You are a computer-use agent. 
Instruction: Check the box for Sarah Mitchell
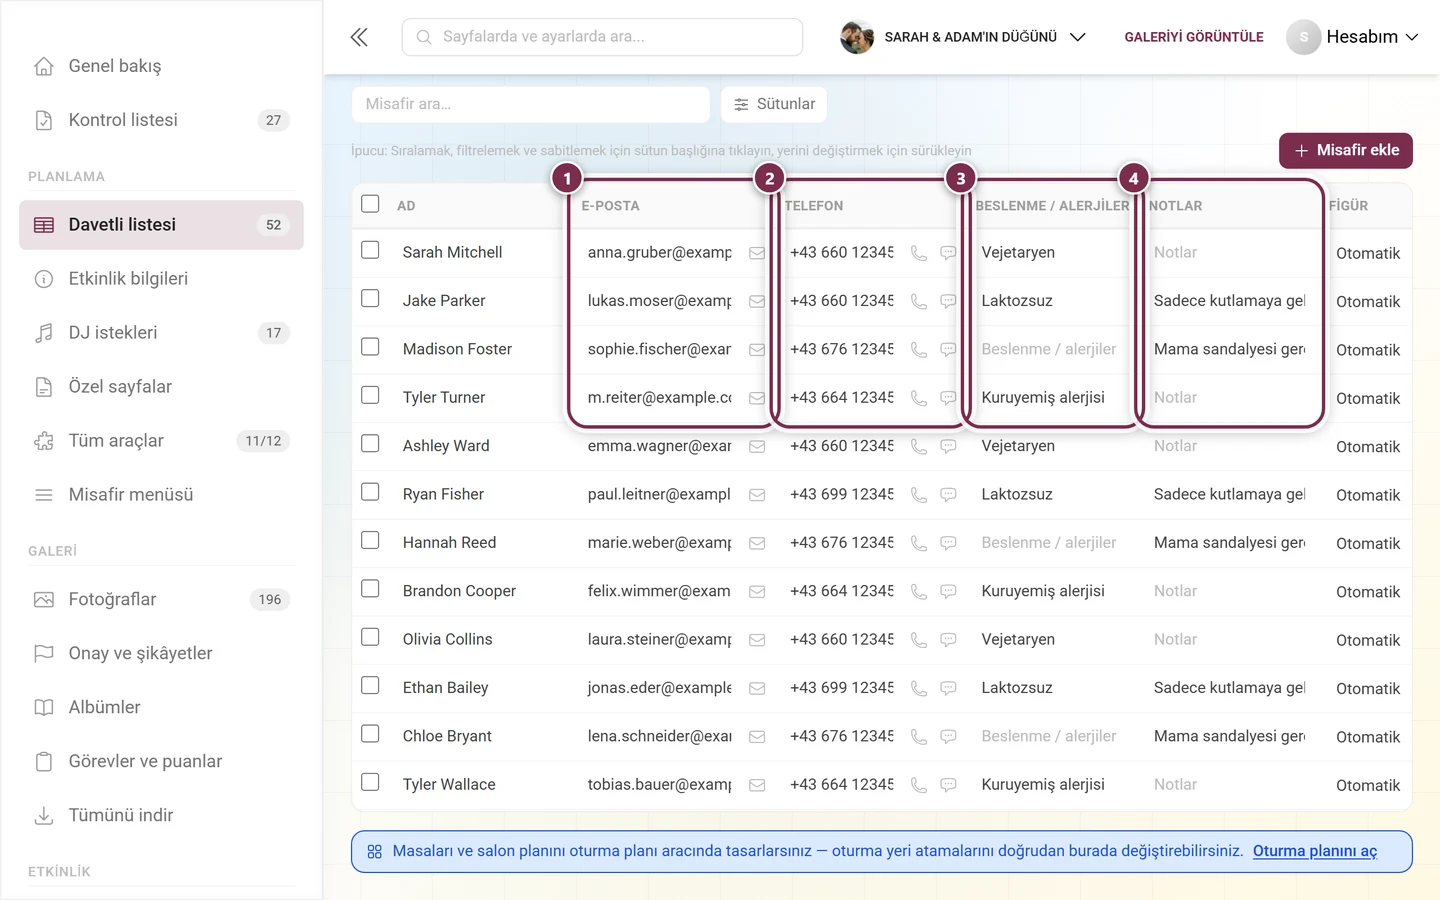[x=370, y=250]
